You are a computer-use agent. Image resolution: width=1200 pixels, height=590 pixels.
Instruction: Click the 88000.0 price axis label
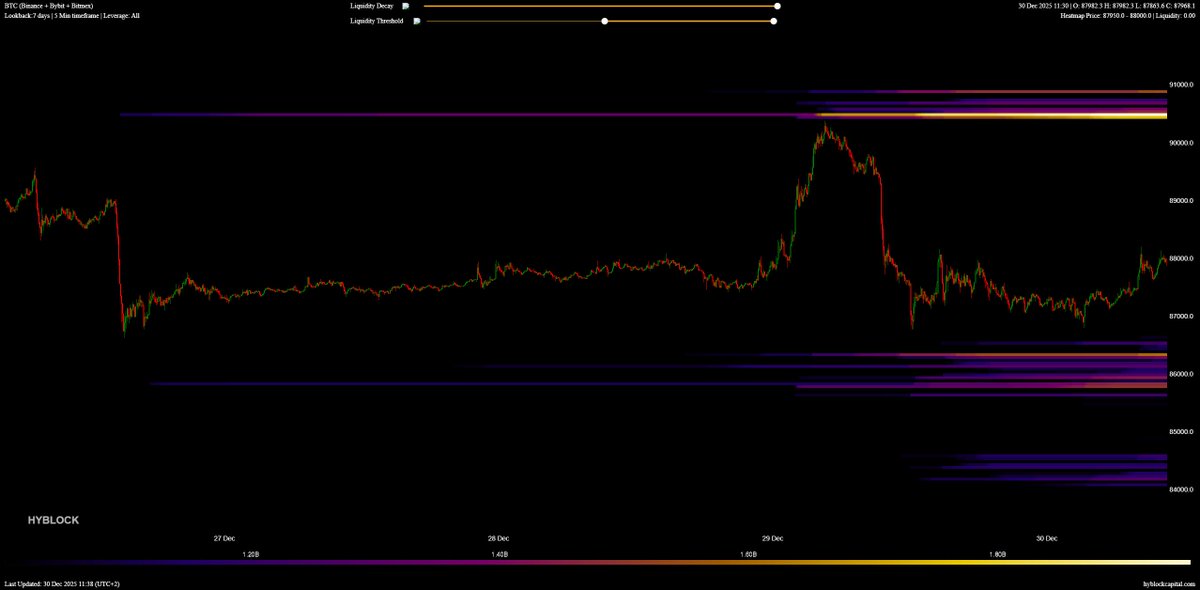point(1181,259)
